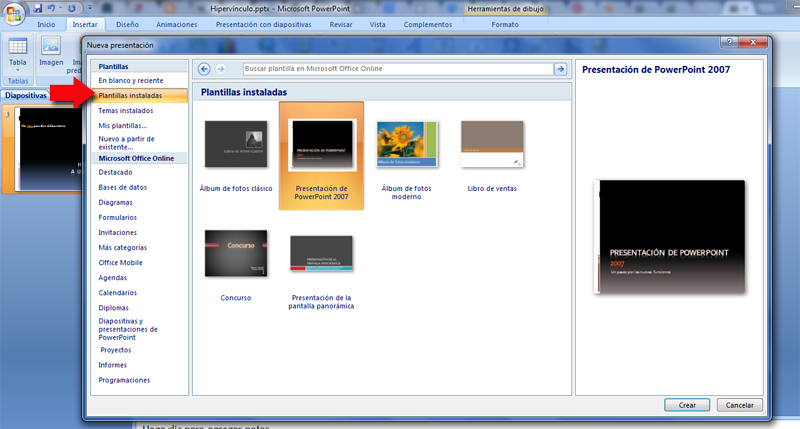Open the dialog help question mark
Viewport: 800px width, 429px height.
[x=730, y=42]
